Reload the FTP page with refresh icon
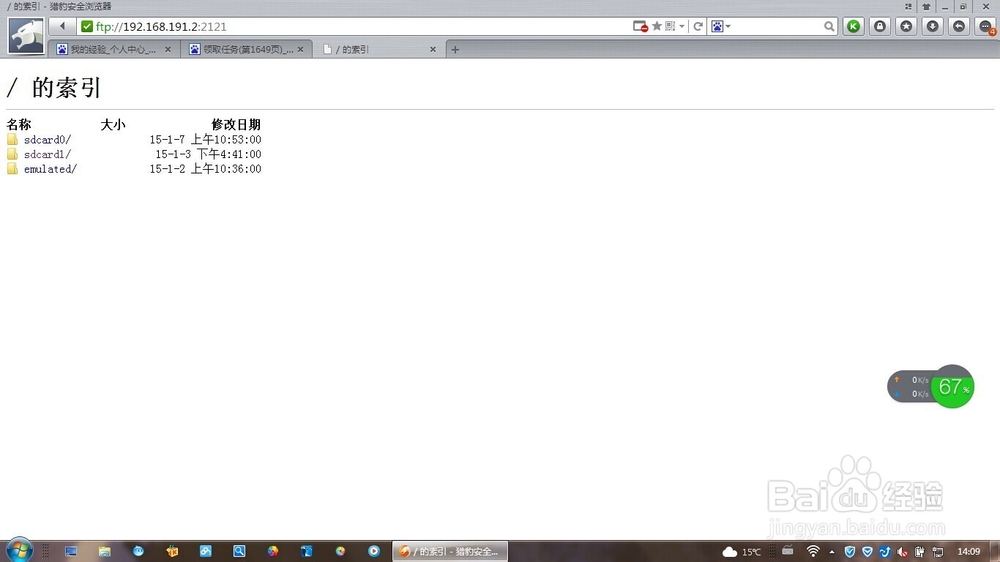1000x562 pixels. [698, 26]
